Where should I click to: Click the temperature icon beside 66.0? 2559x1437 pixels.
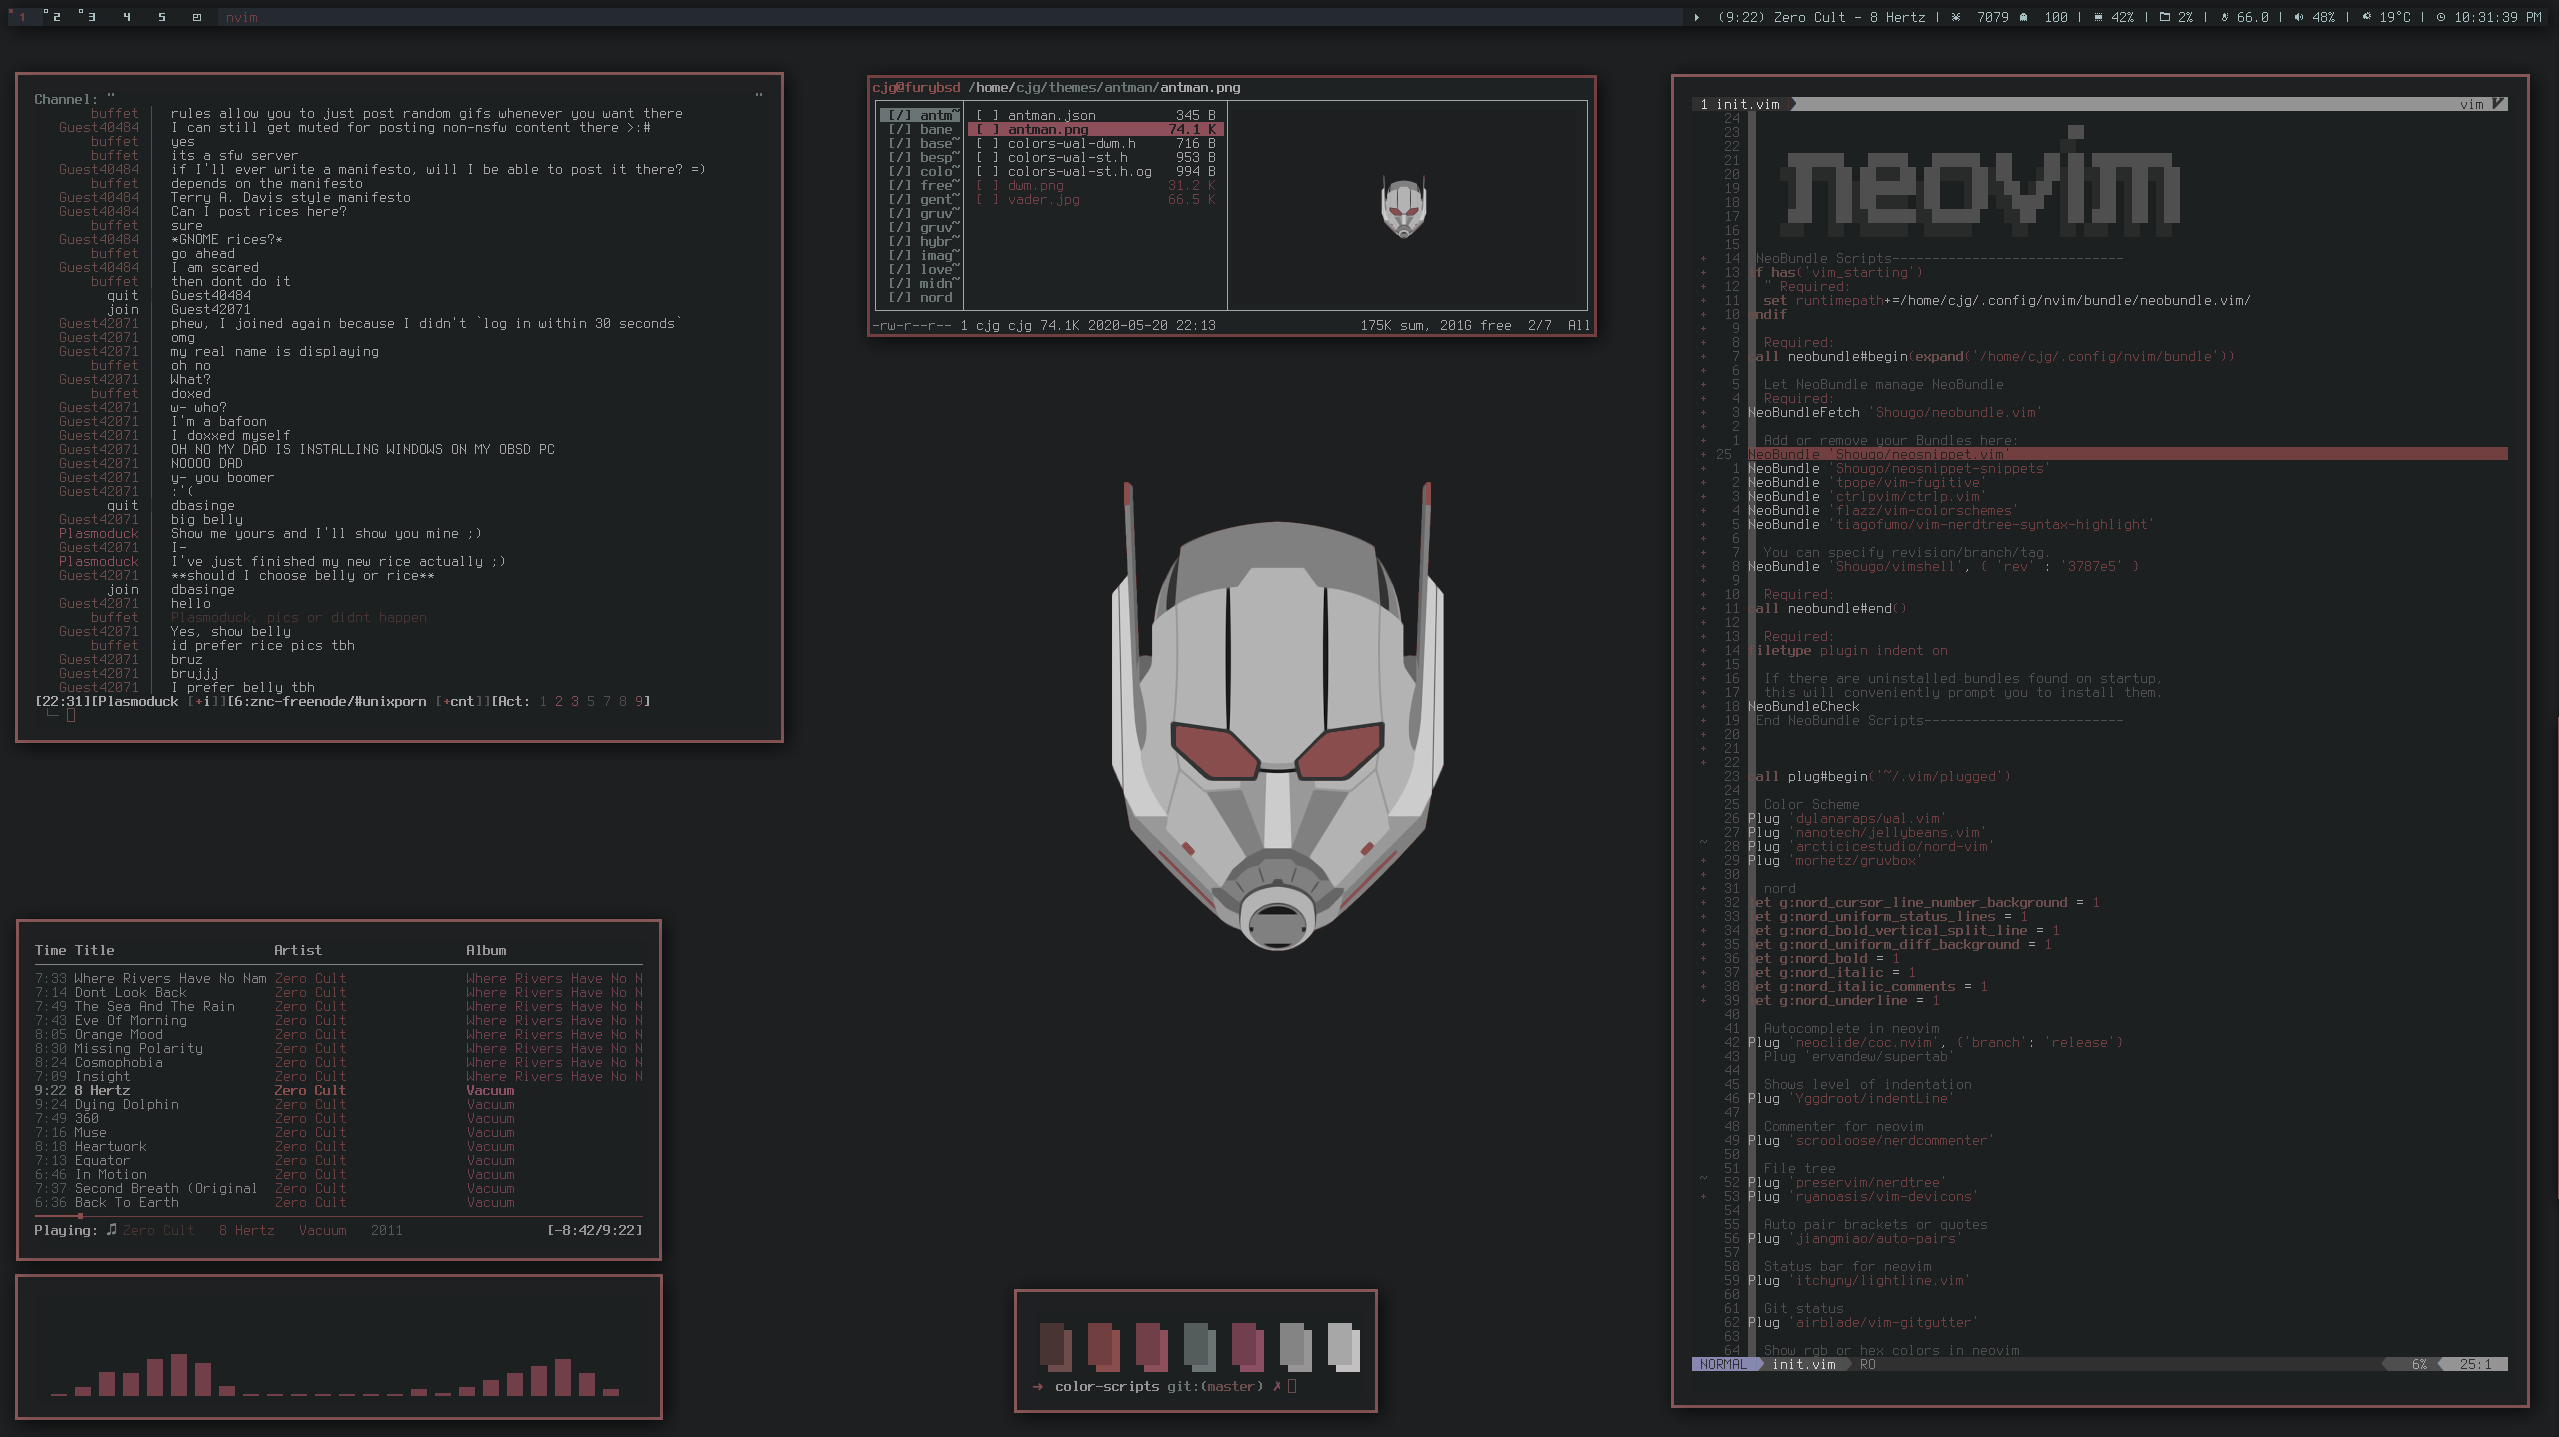(2224, 17)
